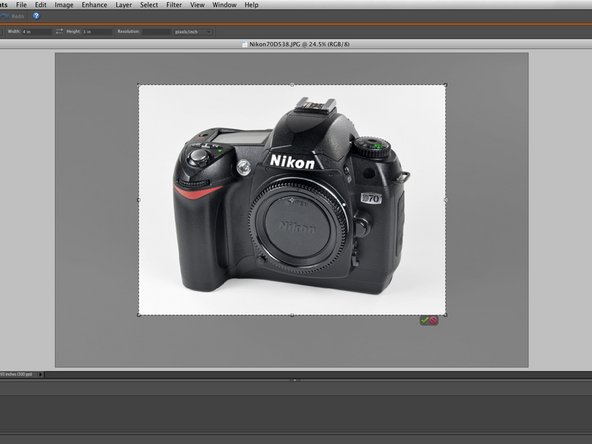Open the Filter menu
Image resolution: width=592 pixels, height=444 pixels.
tap(174, 5)
